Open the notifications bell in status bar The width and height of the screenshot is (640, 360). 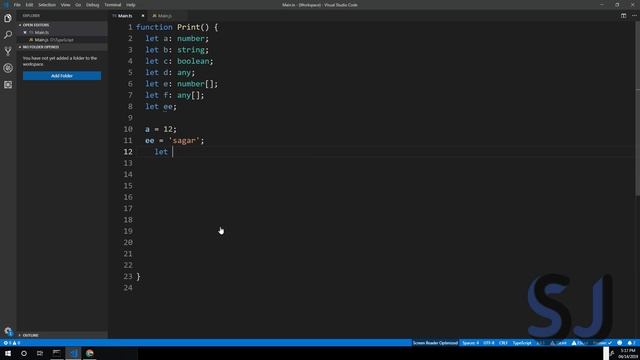pyautogui.click(x=631, y=343)
